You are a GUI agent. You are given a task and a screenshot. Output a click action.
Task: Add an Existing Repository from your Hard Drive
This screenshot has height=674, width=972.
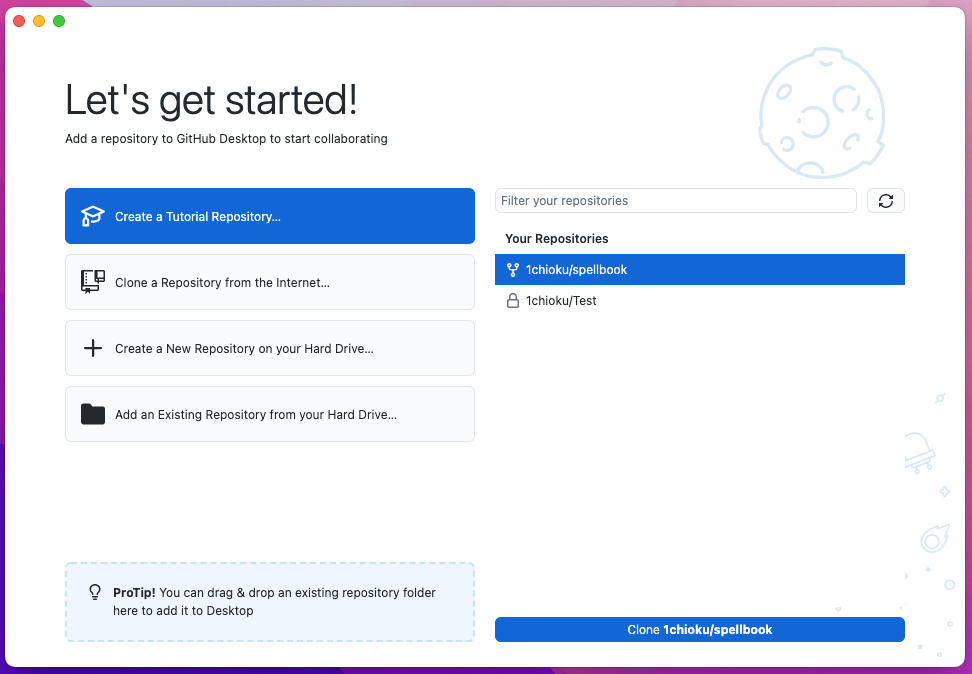pos(270,414)
